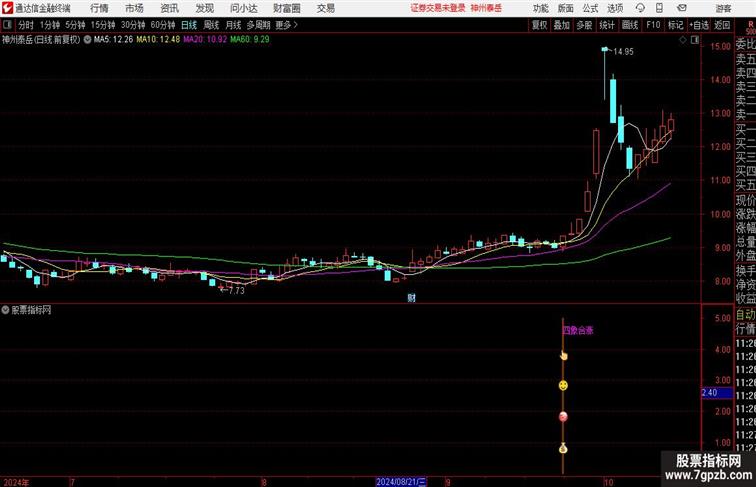
Task: Click the 14.95 high price label
Action: [623, 51]
